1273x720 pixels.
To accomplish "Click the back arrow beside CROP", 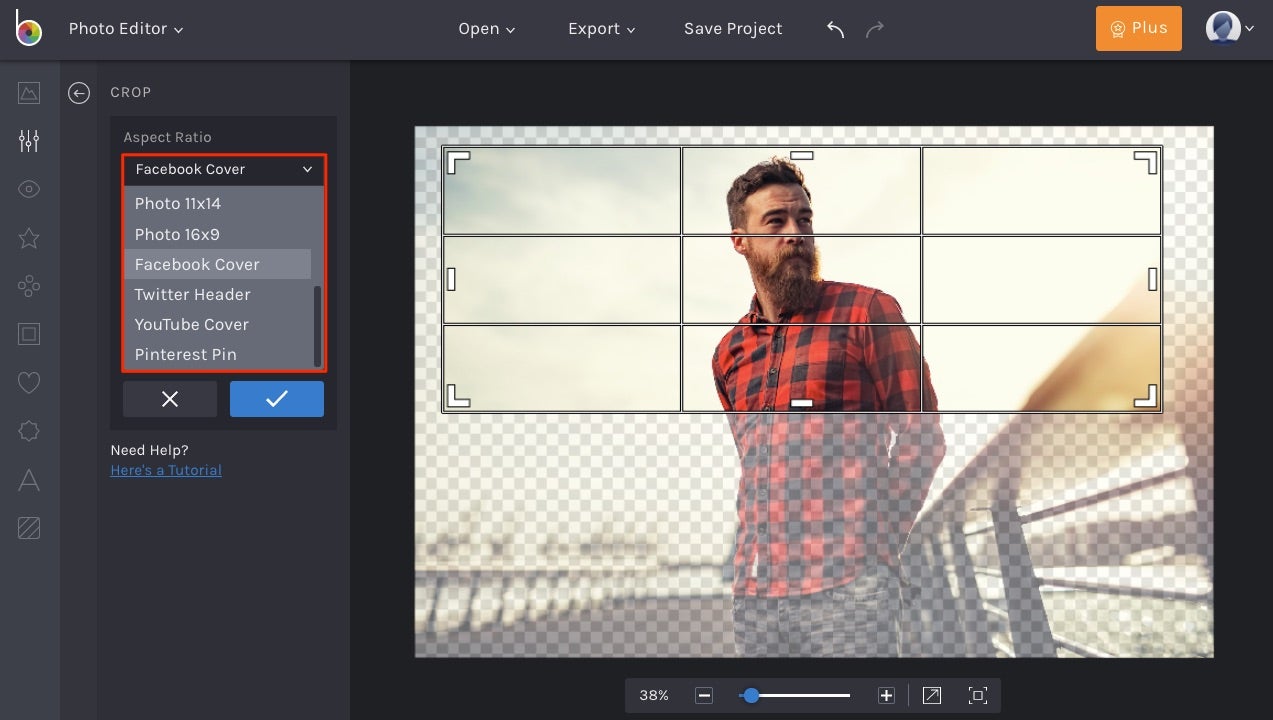I will tap(79, 93).
